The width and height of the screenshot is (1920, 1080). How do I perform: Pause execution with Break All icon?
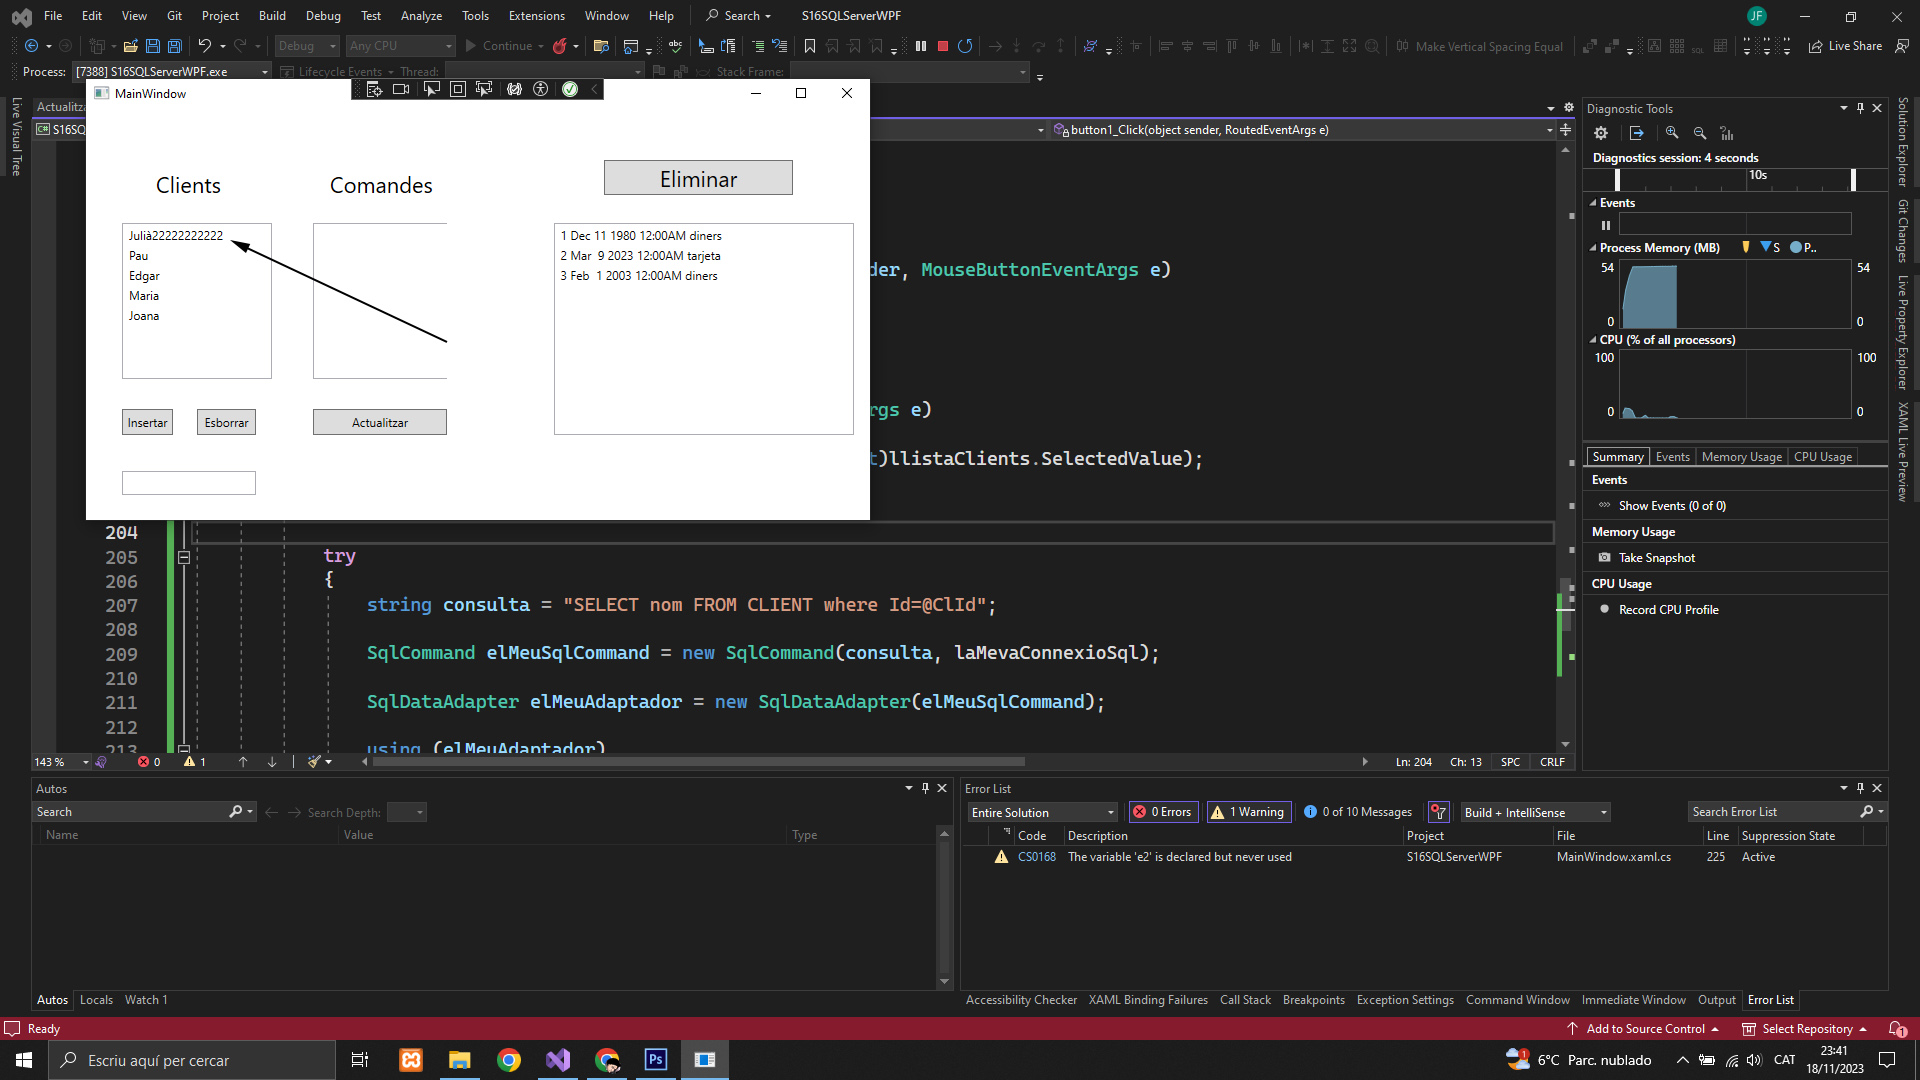pos(920,46)
